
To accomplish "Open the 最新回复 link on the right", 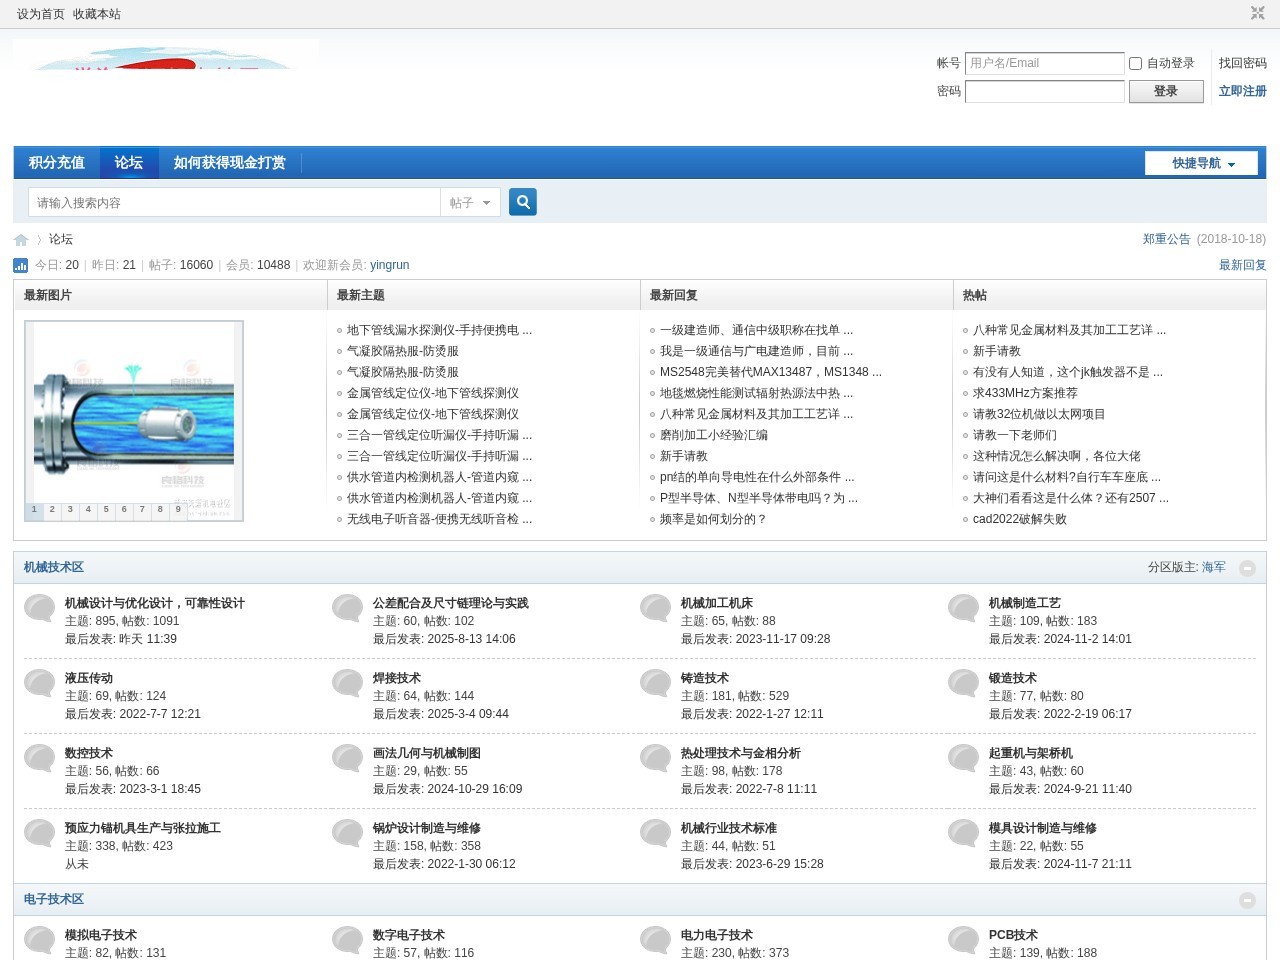I will [x=1243, y=265].
